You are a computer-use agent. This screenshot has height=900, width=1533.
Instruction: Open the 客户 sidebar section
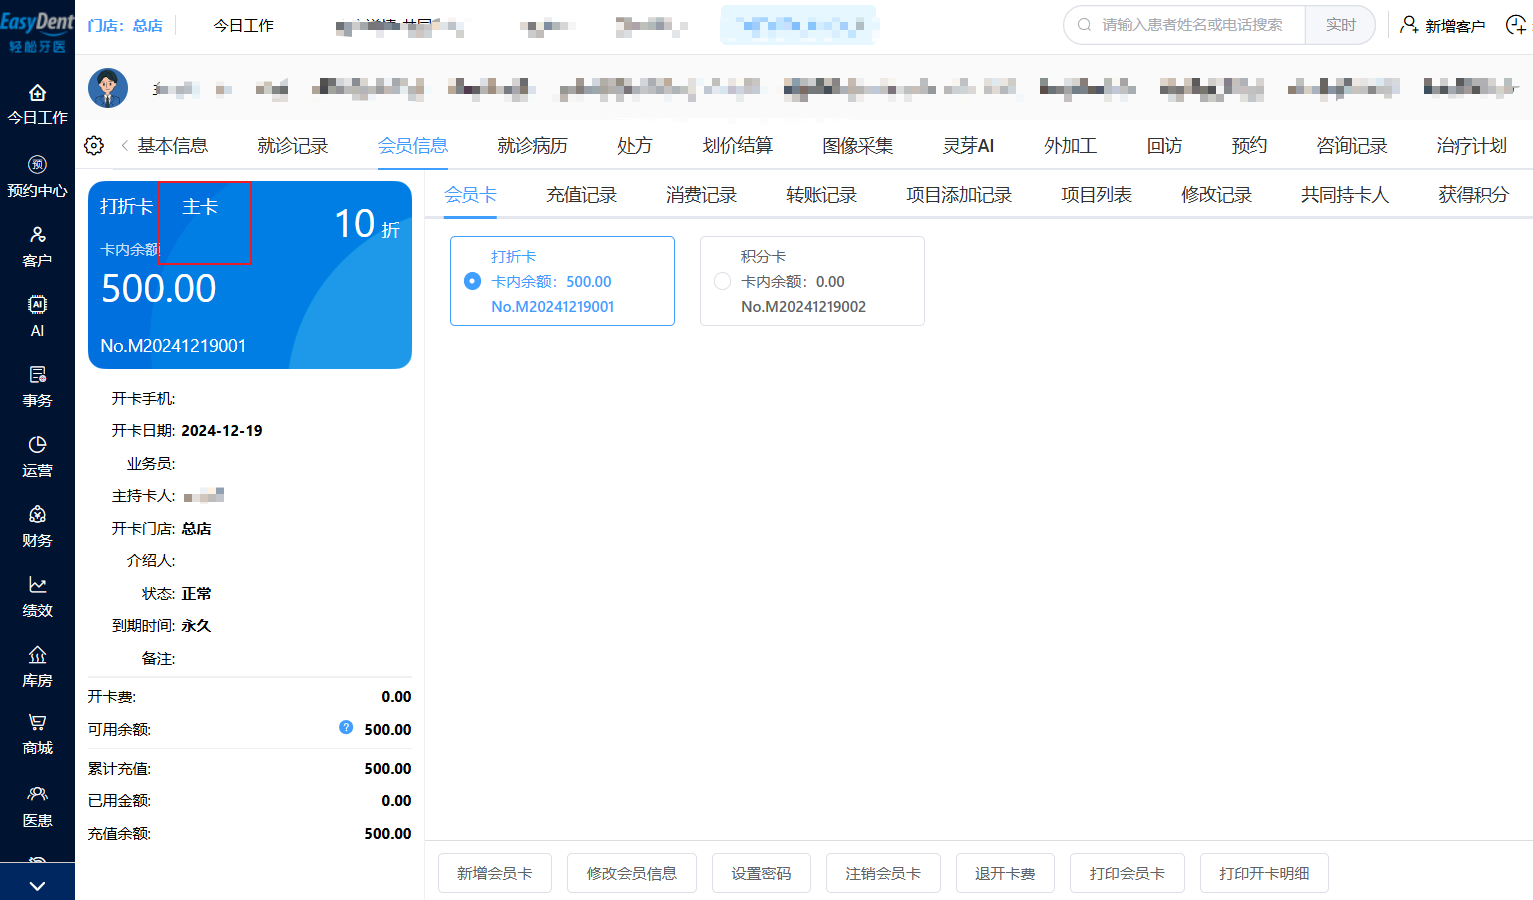click(x=37, y=247)
